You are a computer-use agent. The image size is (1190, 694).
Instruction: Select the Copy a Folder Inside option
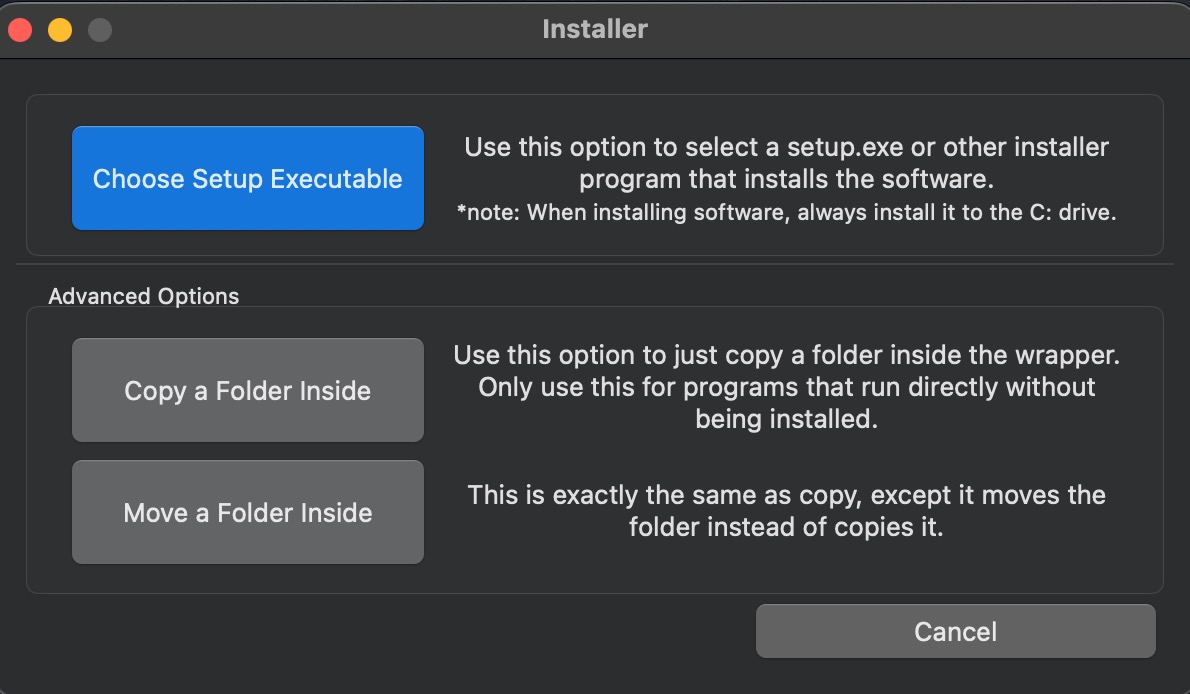click(247, 390)
